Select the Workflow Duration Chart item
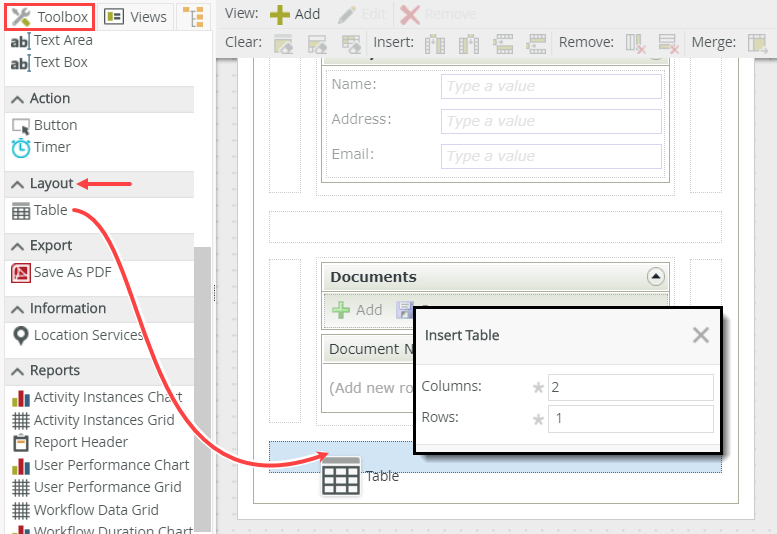Image resolution: width=777 pixels, height=534 pixels. (x=102, y=529)
